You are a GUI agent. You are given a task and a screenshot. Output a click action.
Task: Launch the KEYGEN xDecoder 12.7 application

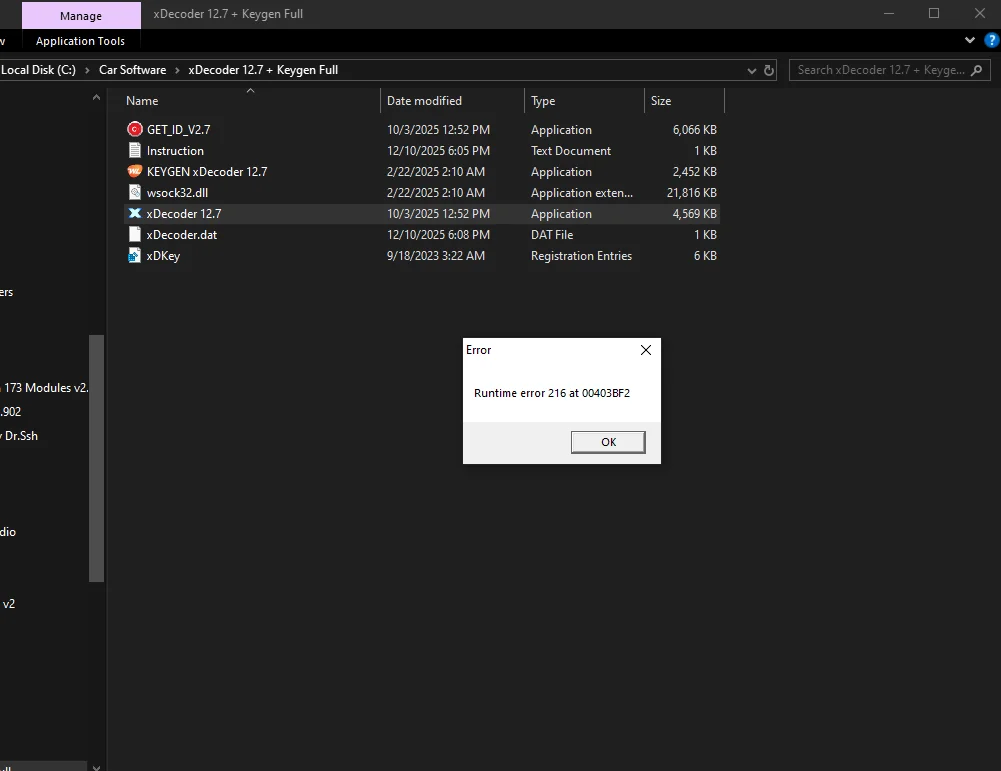tap(134, 171)
